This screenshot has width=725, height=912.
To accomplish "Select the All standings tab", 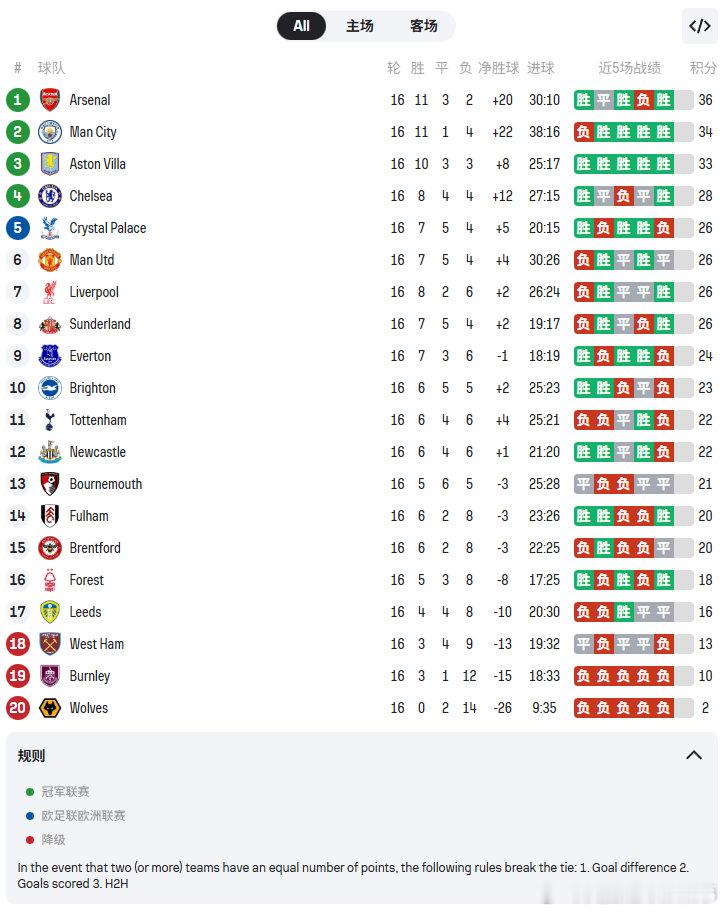I will coord(301,26).
